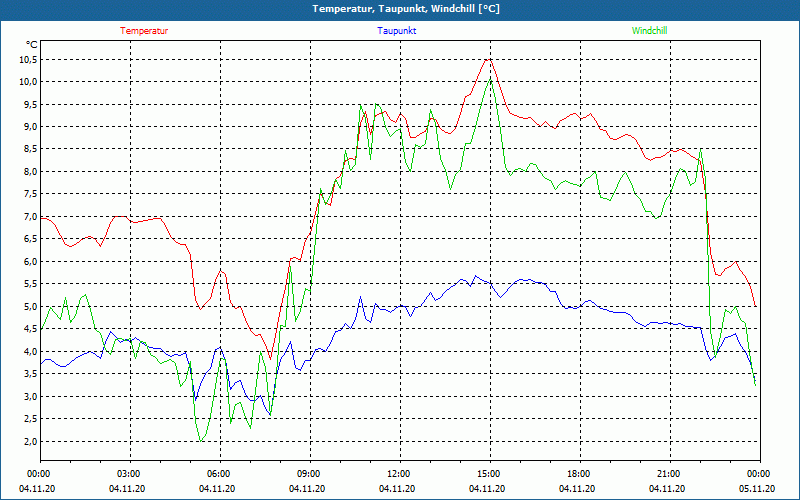Image resolution: width=800 pixels, height=500 pixels.
Task: Click the 03:00 time axis label
Action: (x=130, y=474)
